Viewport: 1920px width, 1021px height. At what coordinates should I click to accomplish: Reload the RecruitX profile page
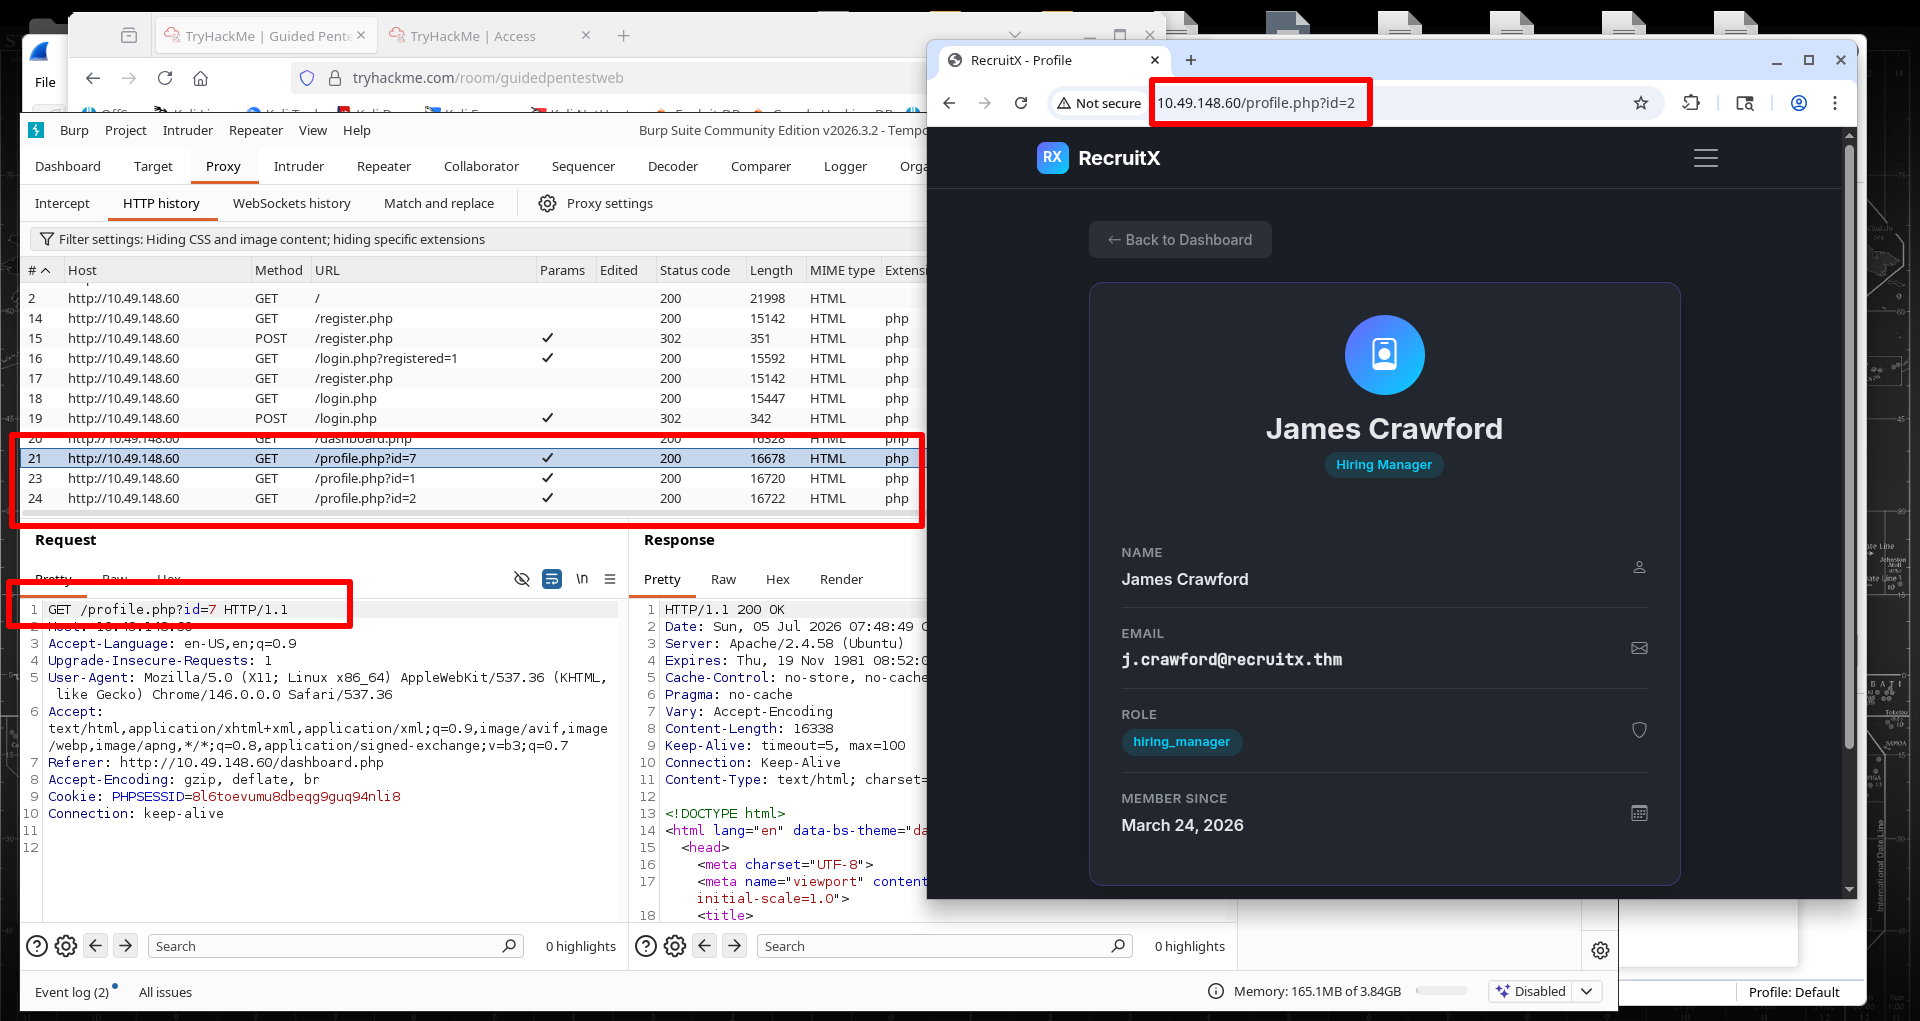coord(1021,103)
